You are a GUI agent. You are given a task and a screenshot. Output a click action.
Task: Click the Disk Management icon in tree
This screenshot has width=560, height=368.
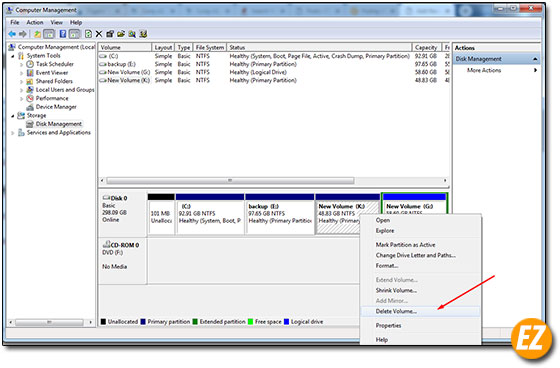point(30,124)
